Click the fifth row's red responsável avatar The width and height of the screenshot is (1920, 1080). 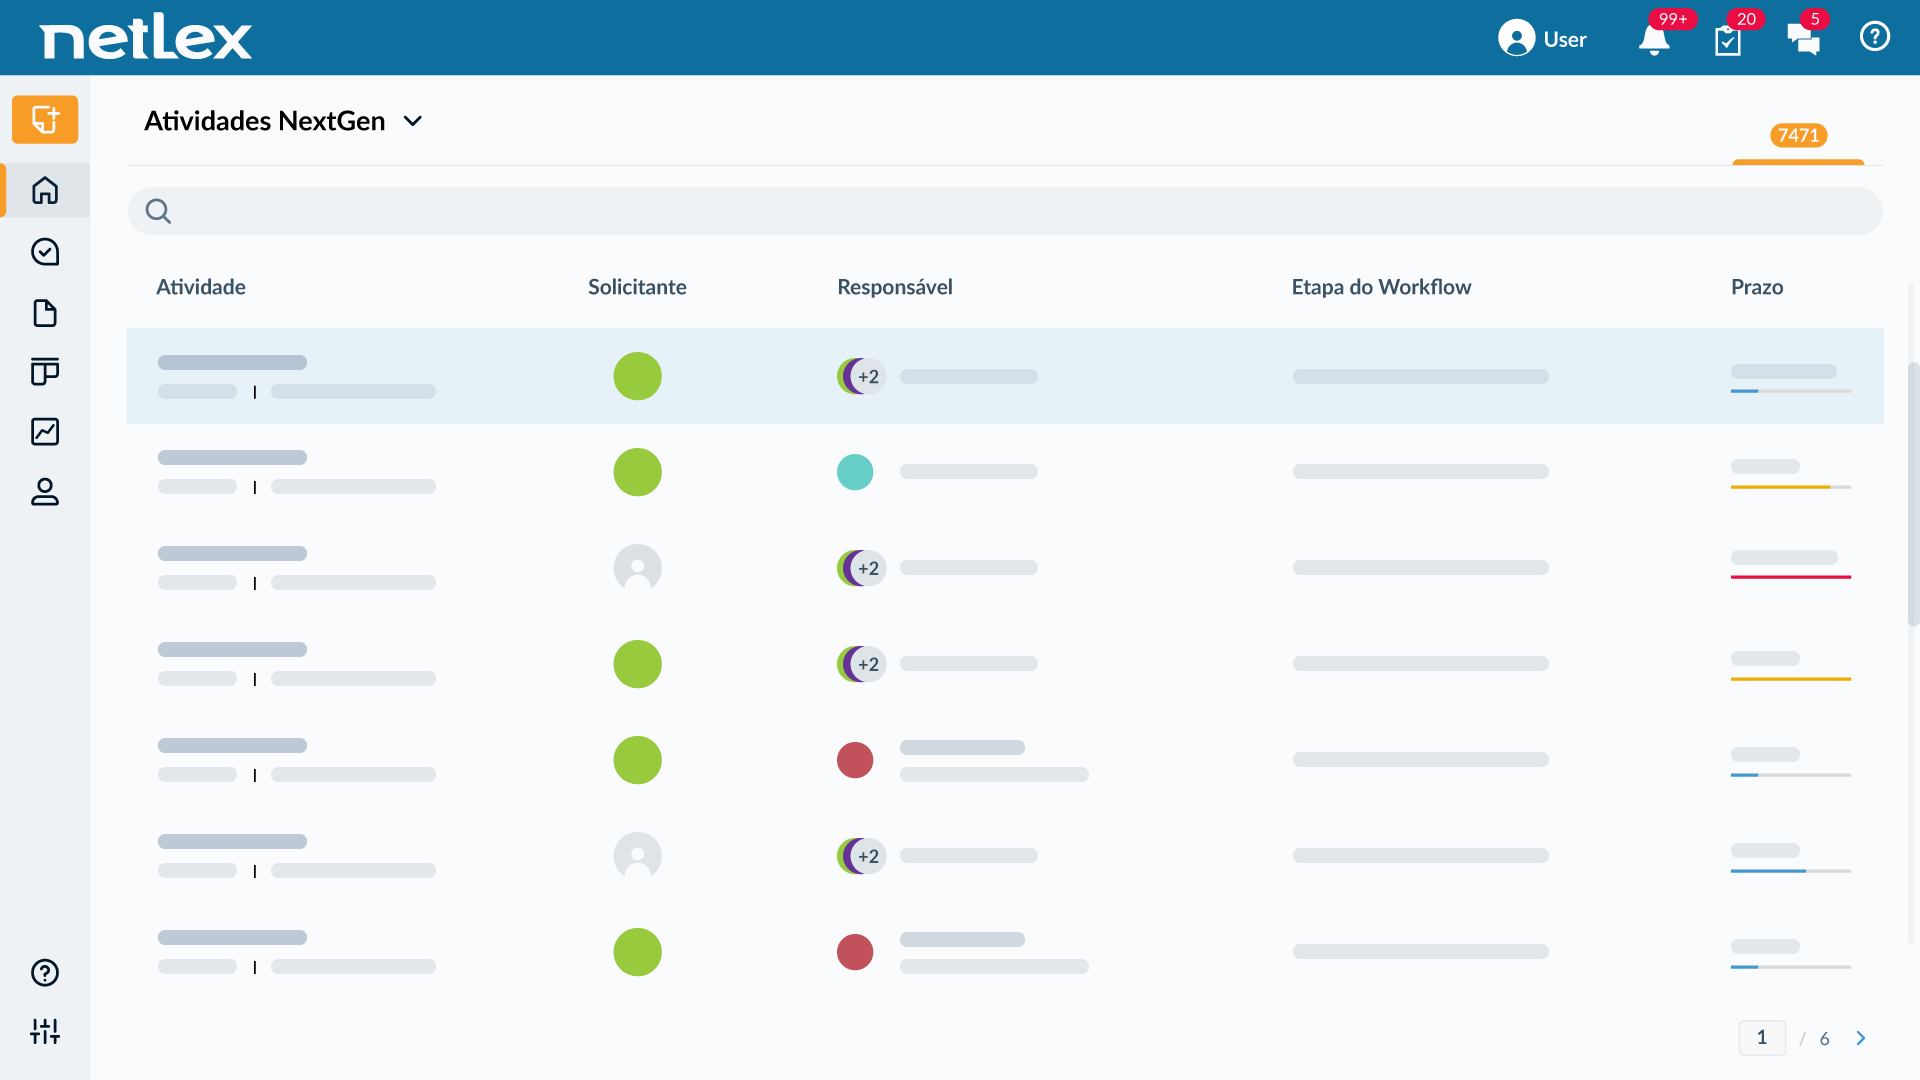pos(855,760)
